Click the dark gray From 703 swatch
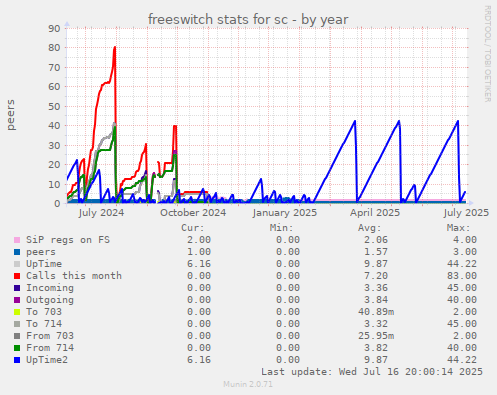The height and width of the screenshot is (395, 497). click(x=17, y=336)
